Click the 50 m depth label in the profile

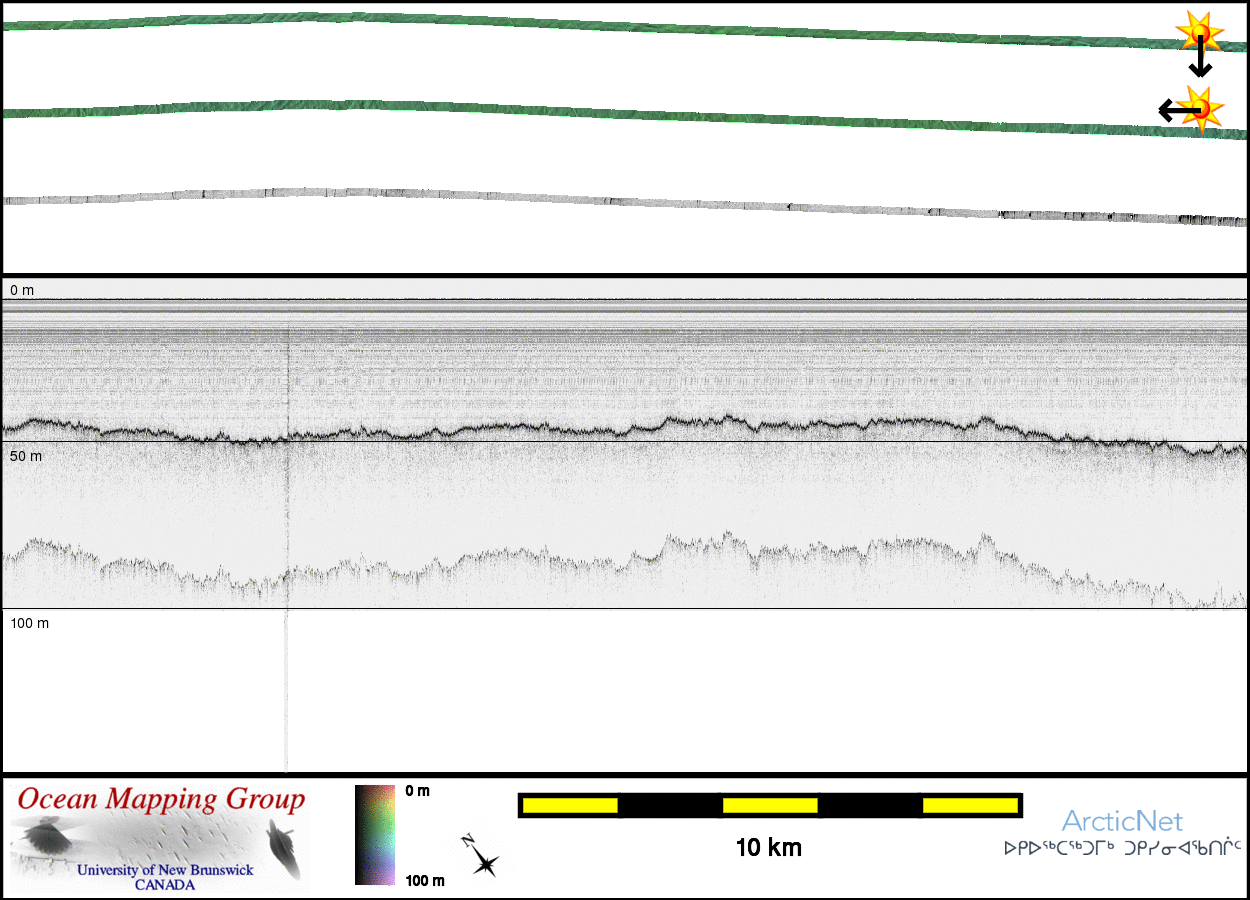[x=26, y=456]
